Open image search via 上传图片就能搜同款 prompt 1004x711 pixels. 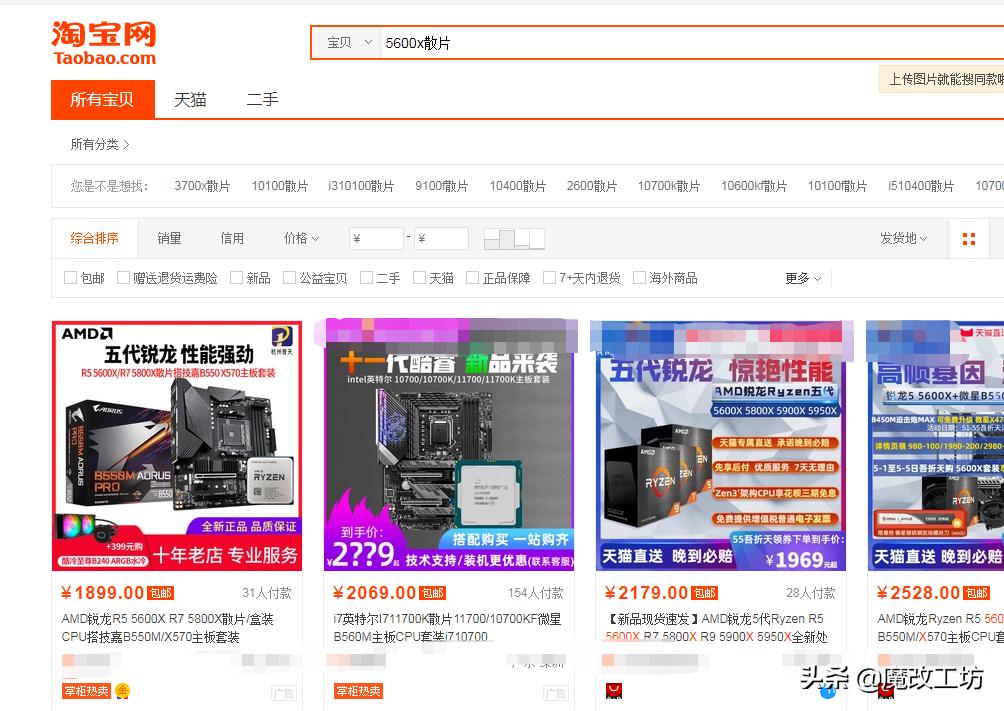coord(943,79)
